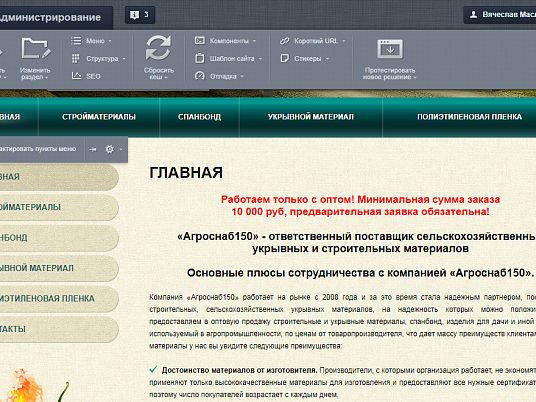
Task: Click the Протестировать новое решение window icon
Action: [x=390, y=49]
